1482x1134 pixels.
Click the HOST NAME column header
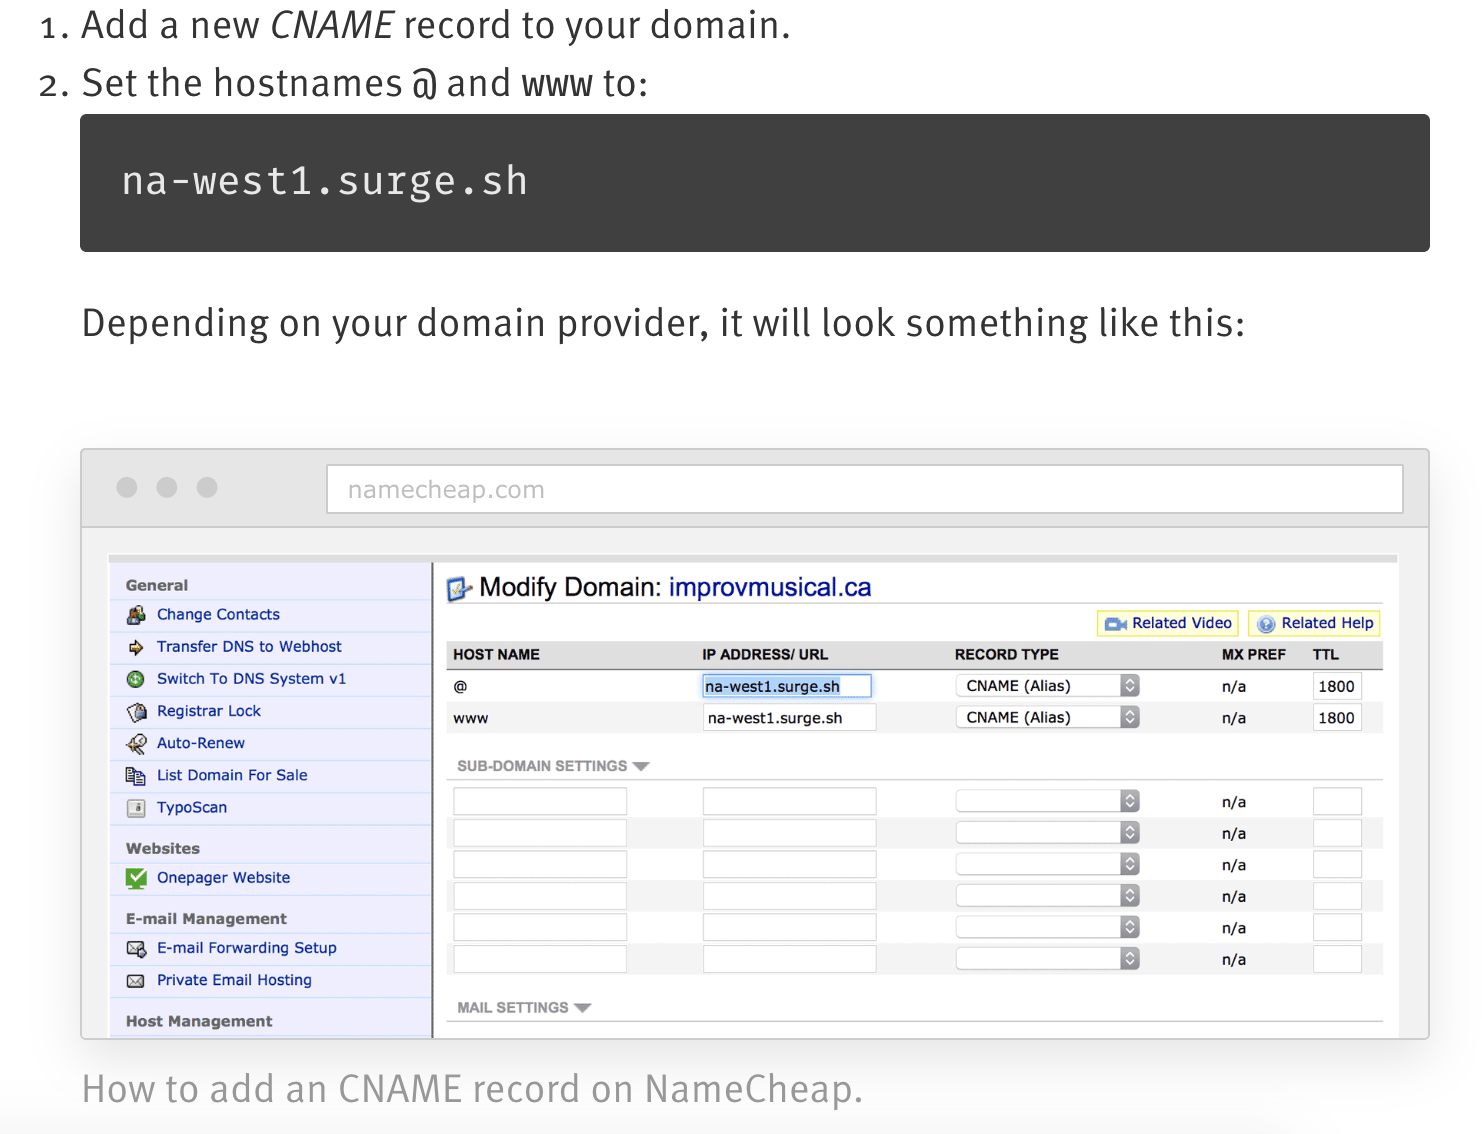[x=496, y=654]
